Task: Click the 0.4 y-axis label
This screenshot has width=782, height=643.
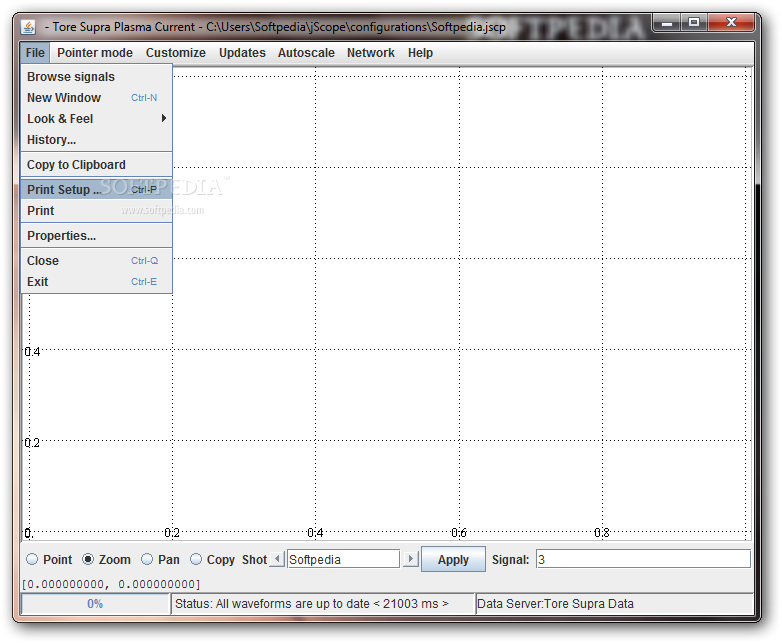Action: click(32, 352)
